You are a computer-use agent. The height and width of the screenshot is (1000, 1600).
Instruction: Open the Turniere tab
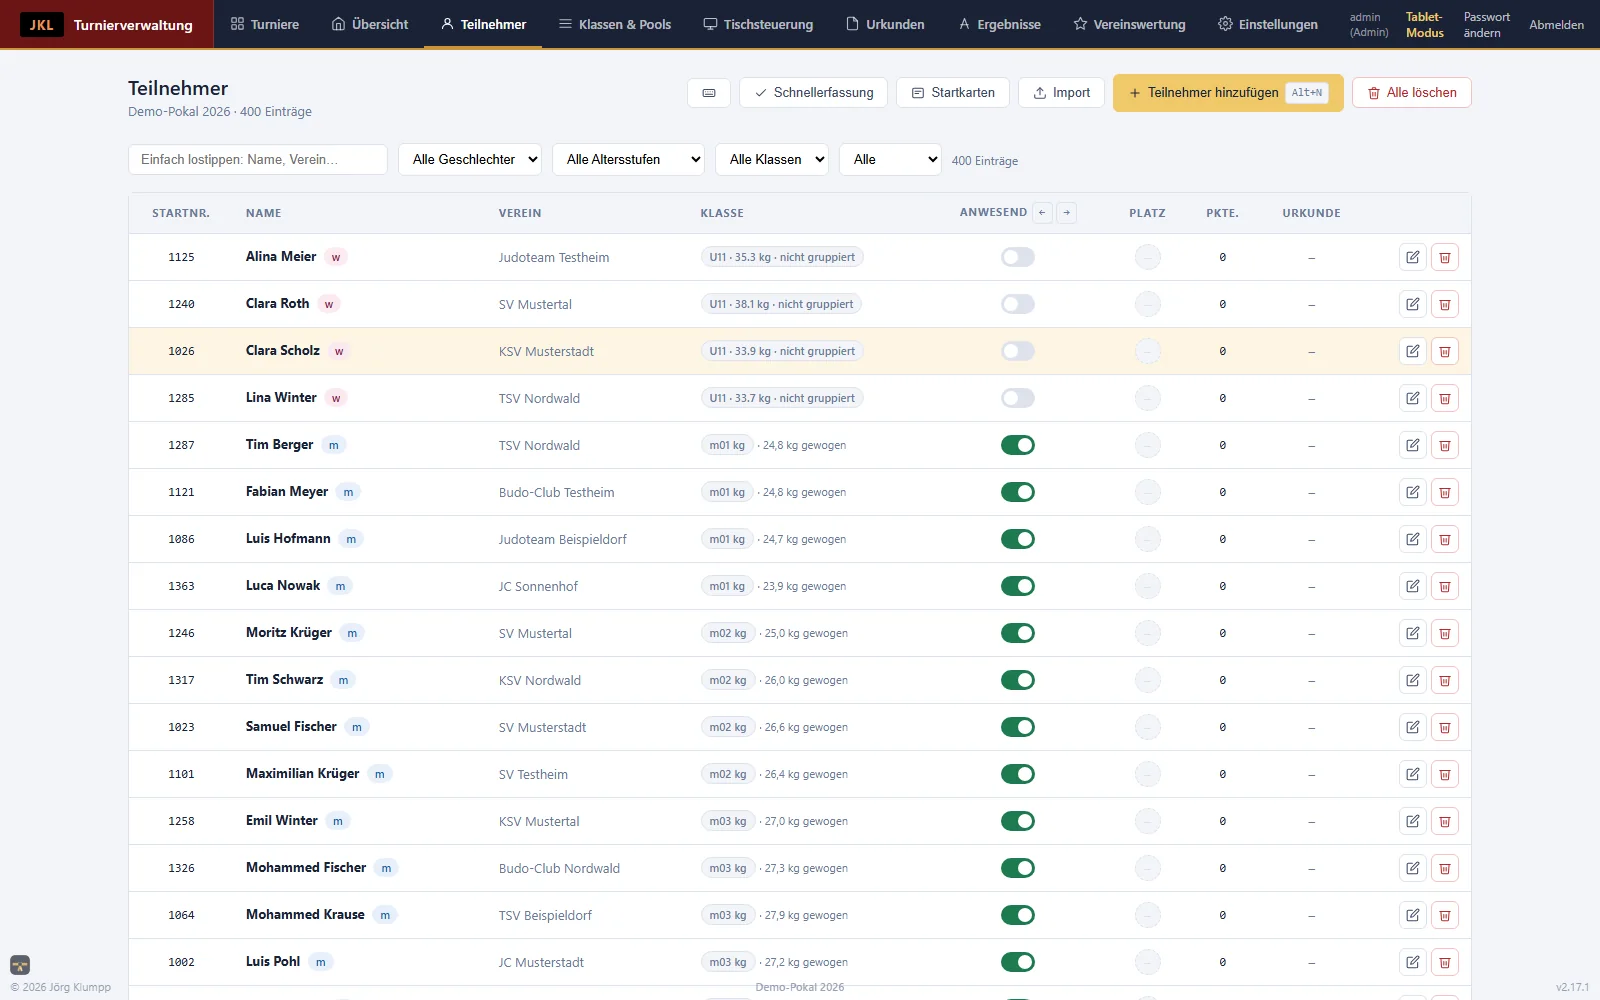(265, 24)
